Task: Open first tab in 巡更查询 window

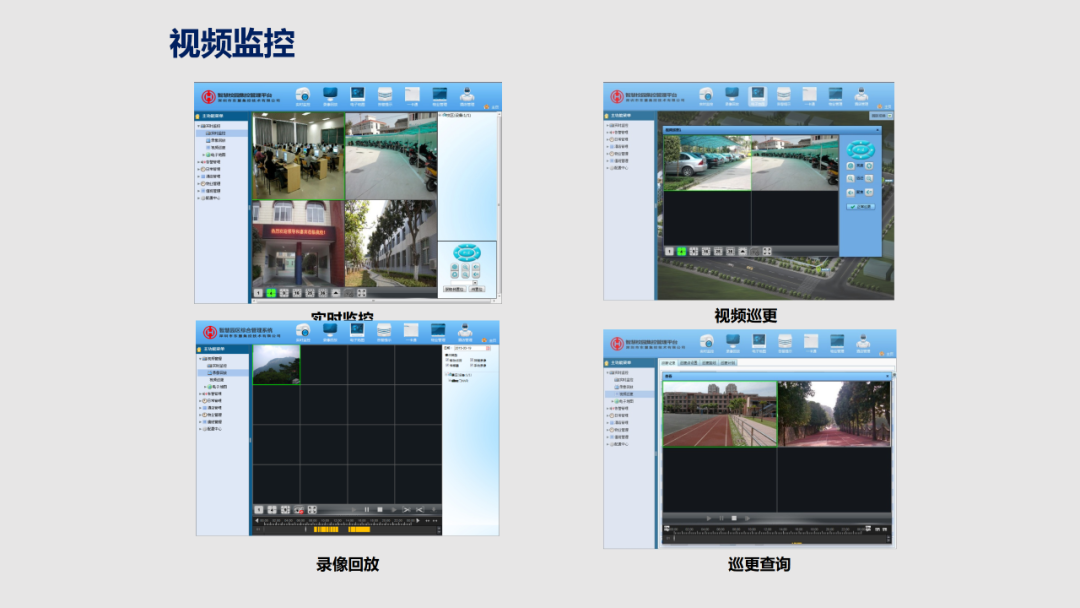Action: click(668, 363)
